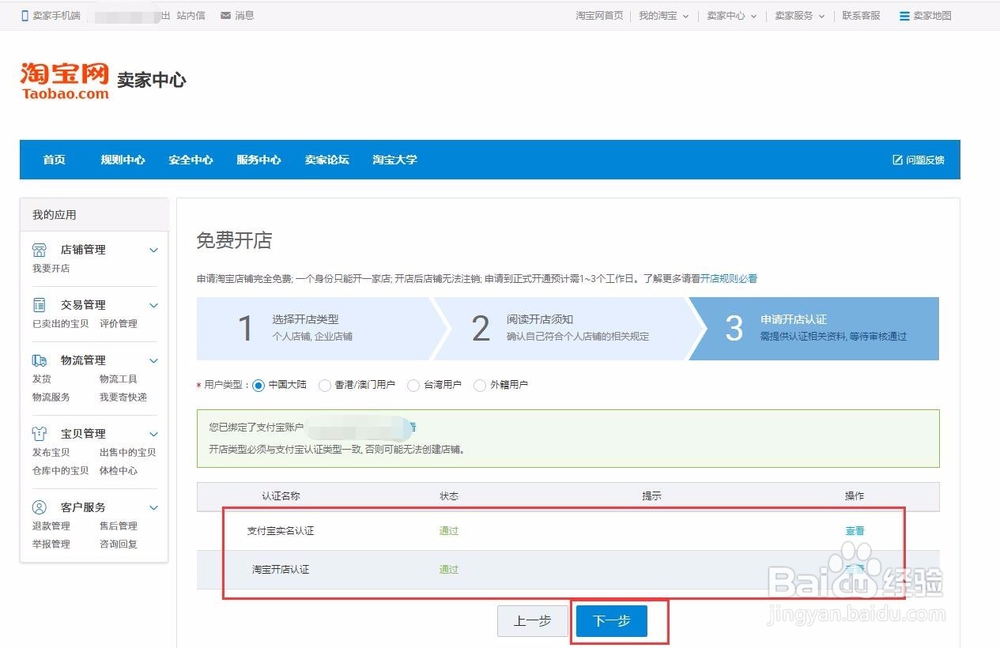Open 仓库中的宝贝 in the sidebar
Screen dimensions: 1000x648
61,471
